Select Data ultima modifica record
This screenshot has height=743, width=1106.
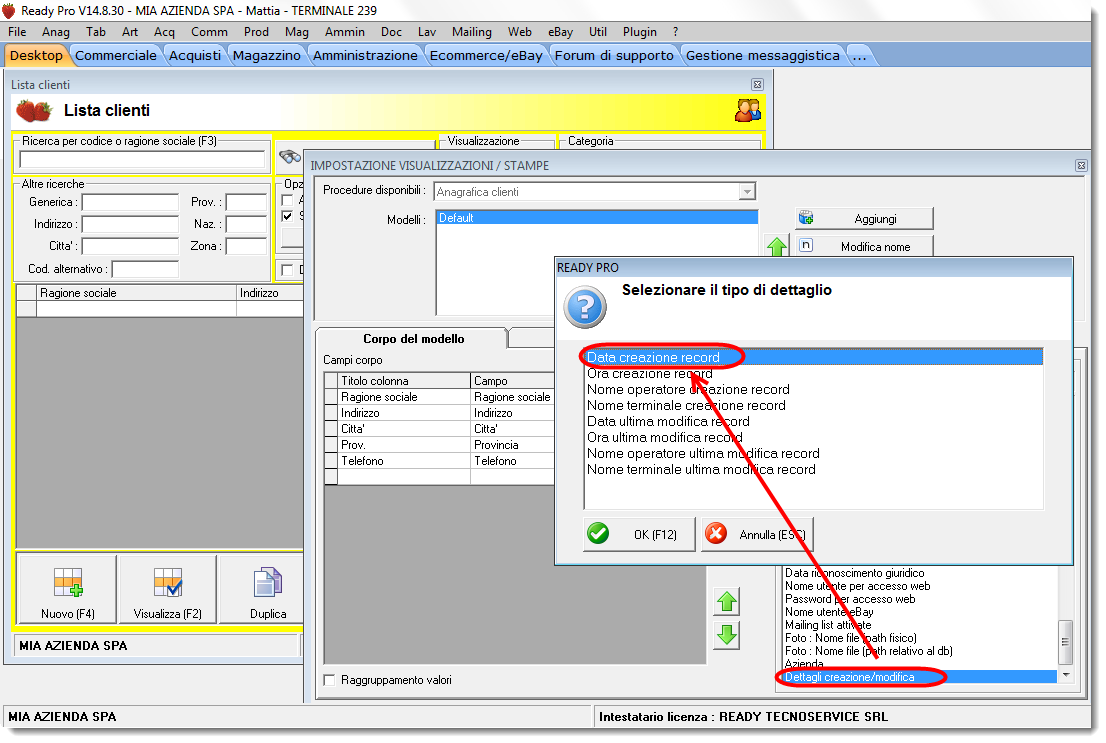(x=668, y=421)
